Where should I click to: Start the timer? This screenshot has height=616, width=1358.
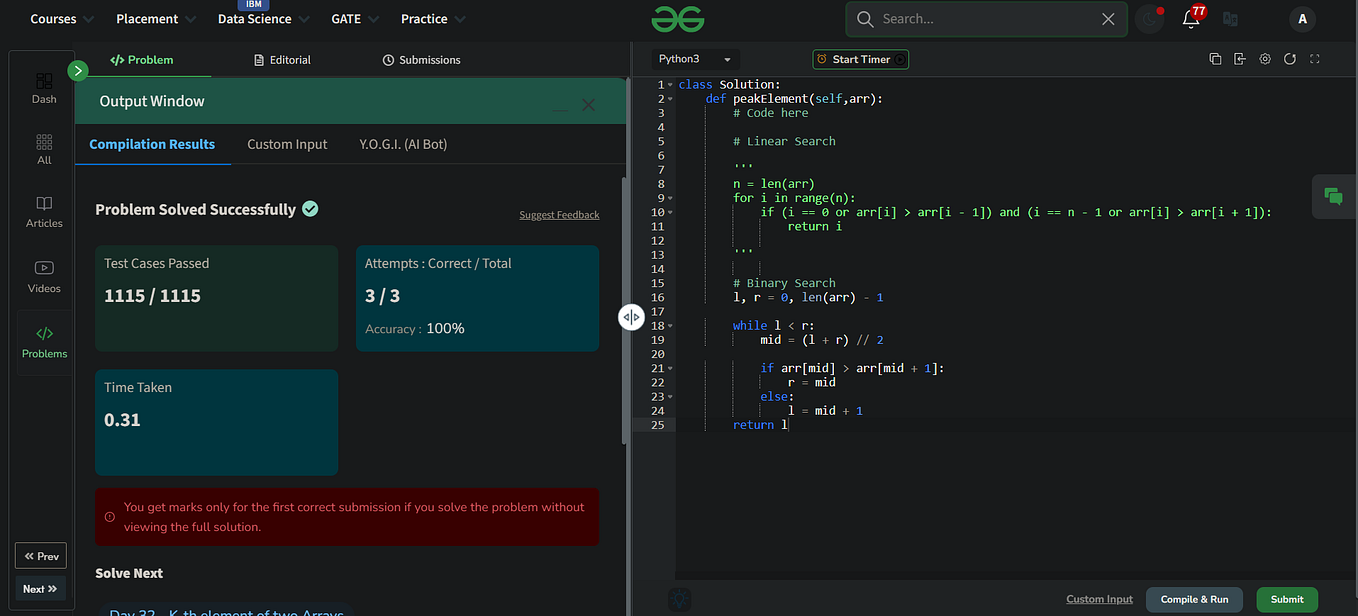[860, 59]
